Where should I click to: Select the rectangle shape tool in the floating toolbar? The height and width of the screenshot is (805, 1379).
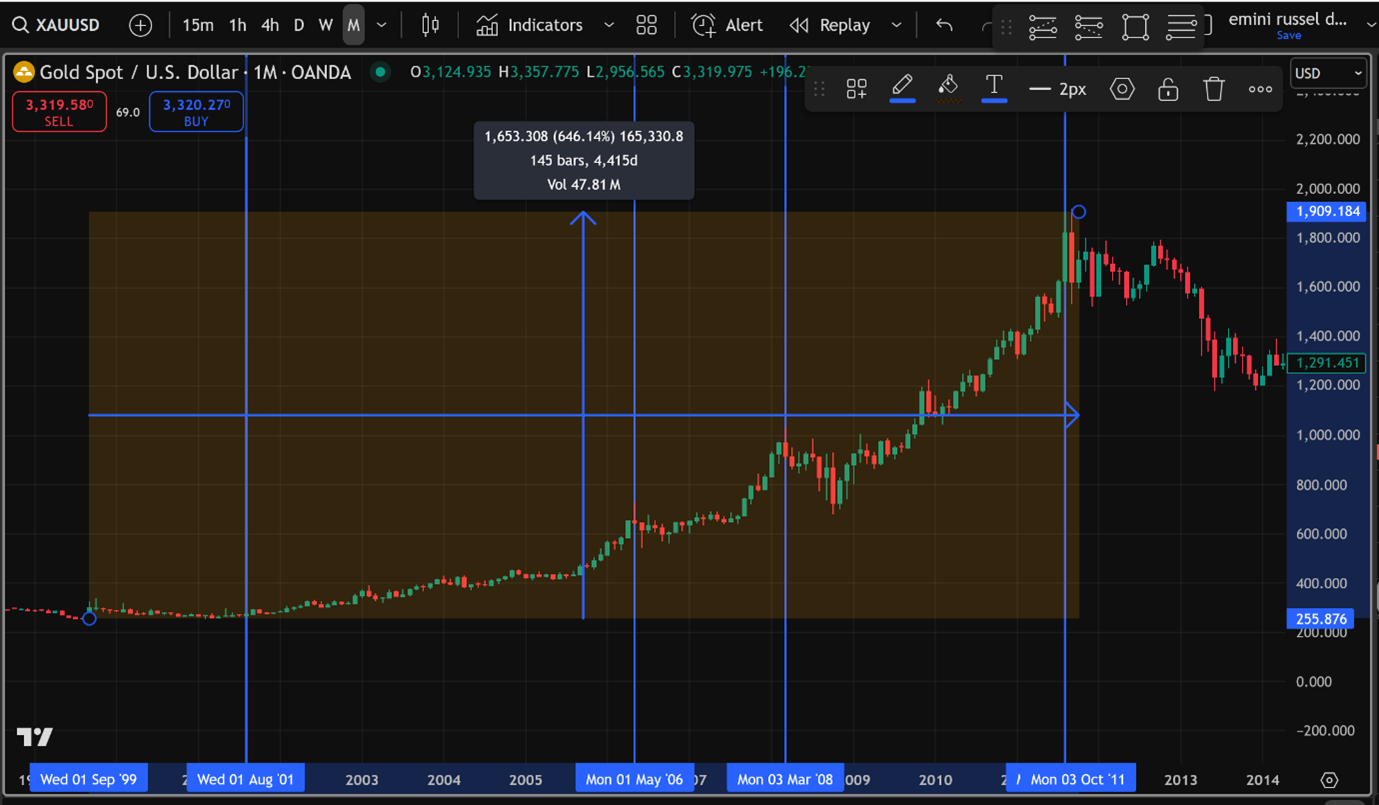click(1135, 27)
